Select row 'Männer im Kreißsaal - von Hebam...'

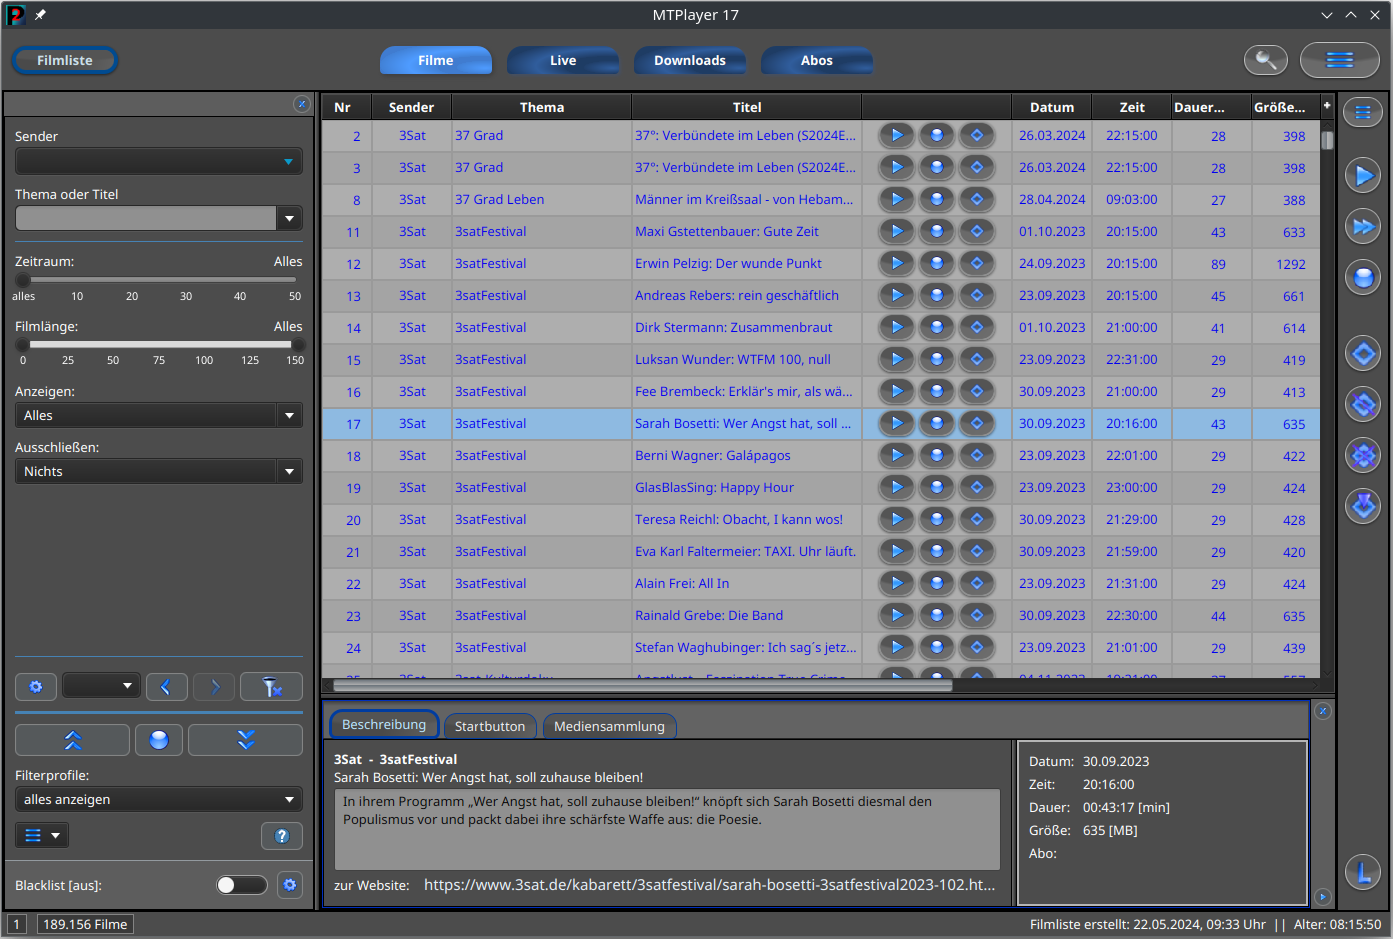(820, 199)
